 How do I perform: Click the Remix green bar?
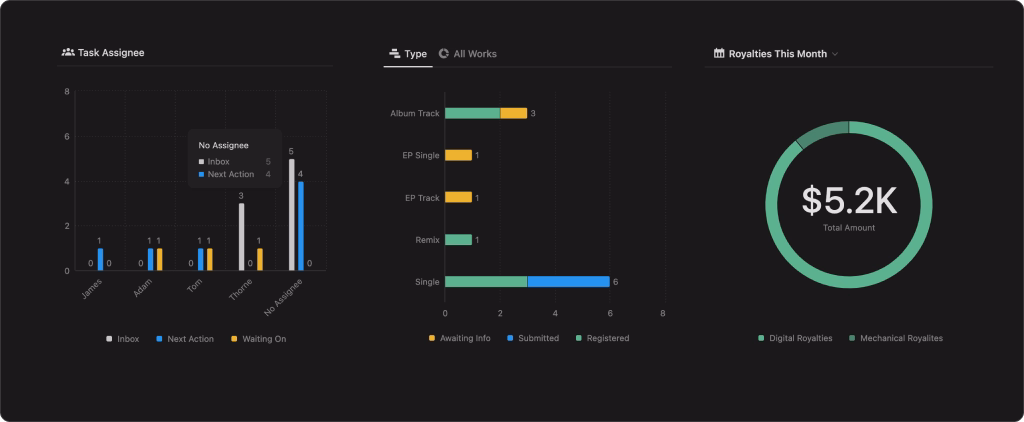pyautogui.click(x=458, y=240)
